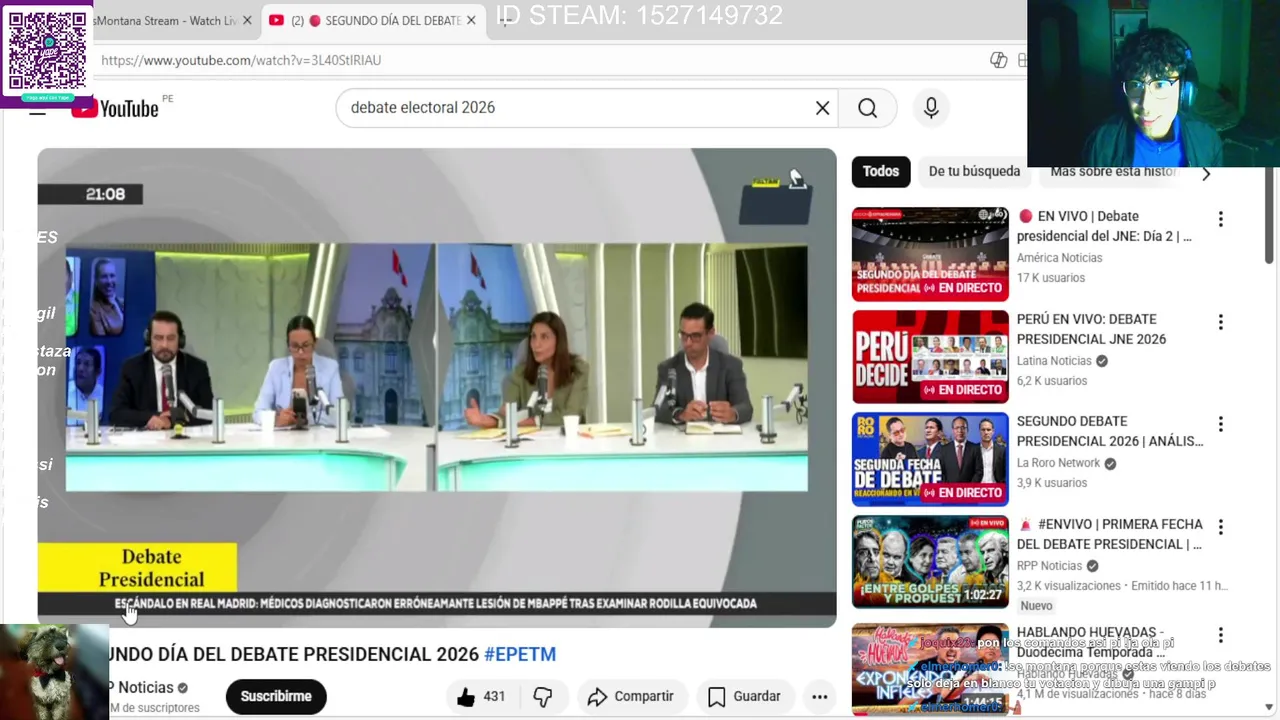Screen dimensions: 1280x720
Task: Close the SEGUNDO DÍA DEL DEBATE tab
Action: pyautogui.click(x=471, y=21)
